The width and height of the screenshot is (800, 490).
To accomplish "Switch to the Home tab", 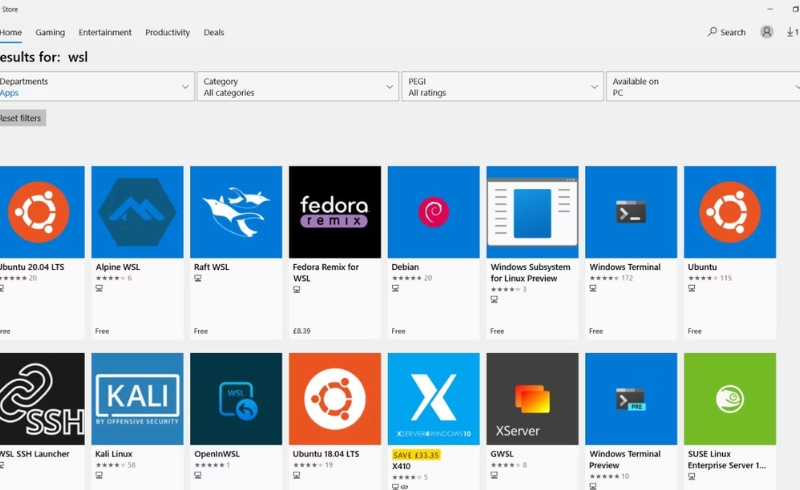I will click(11, 32).
